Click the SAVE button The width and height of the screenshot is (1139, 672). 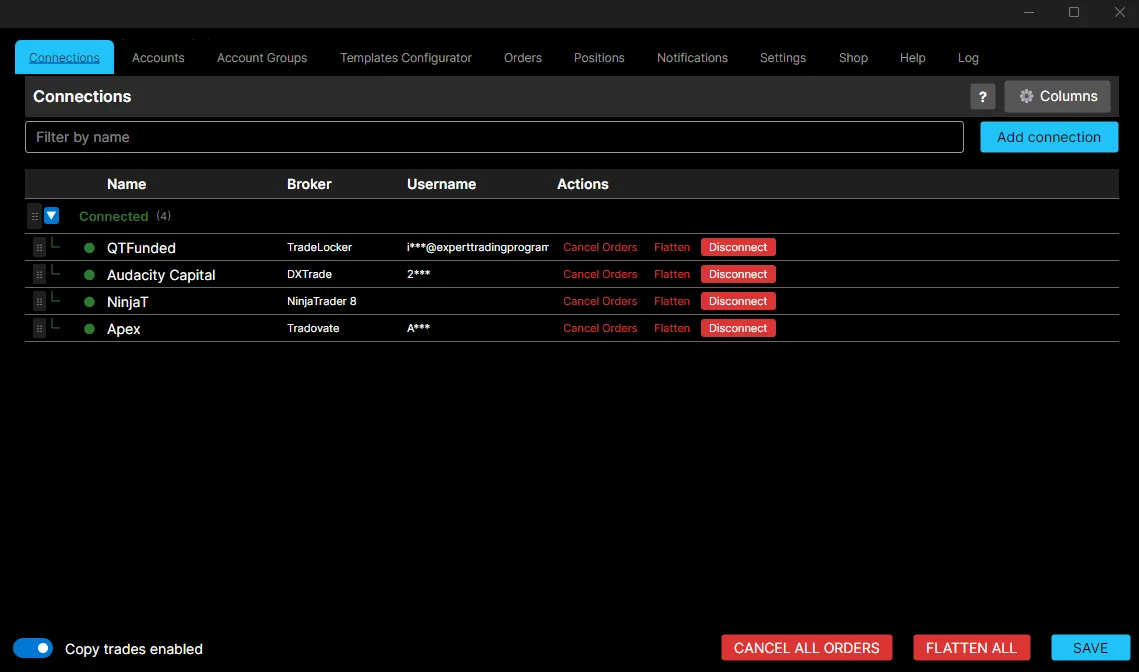click(1090, 647)
